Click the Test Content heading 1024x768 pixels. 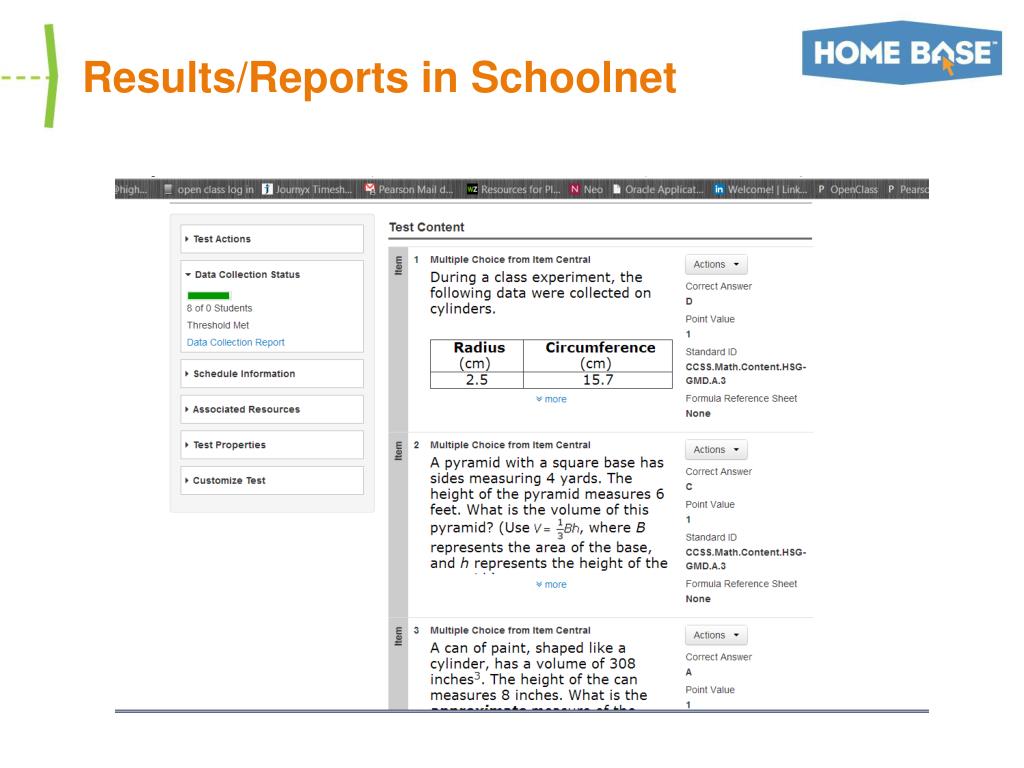(426, 227)
